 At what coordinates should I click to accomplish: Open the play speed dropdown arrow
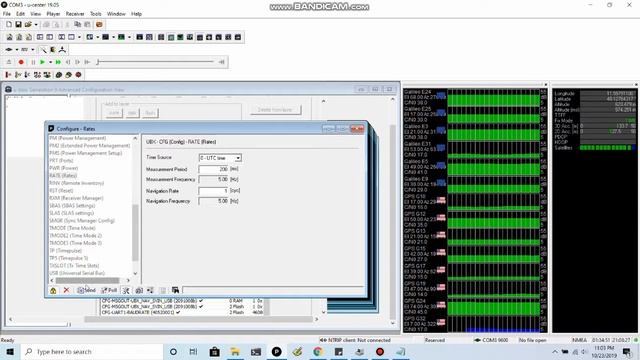coord(50,62)
